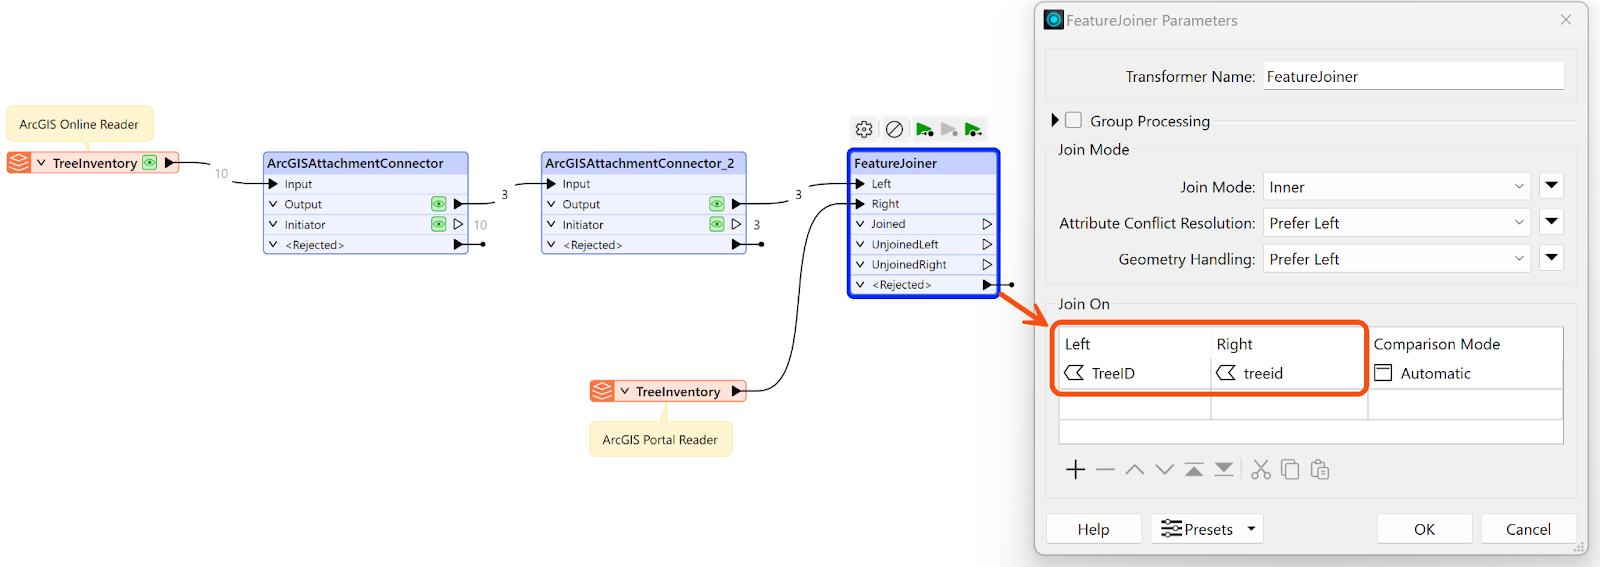Expand the UnjoinedRight port chevron on FeatureJoiner

[860, 264]
